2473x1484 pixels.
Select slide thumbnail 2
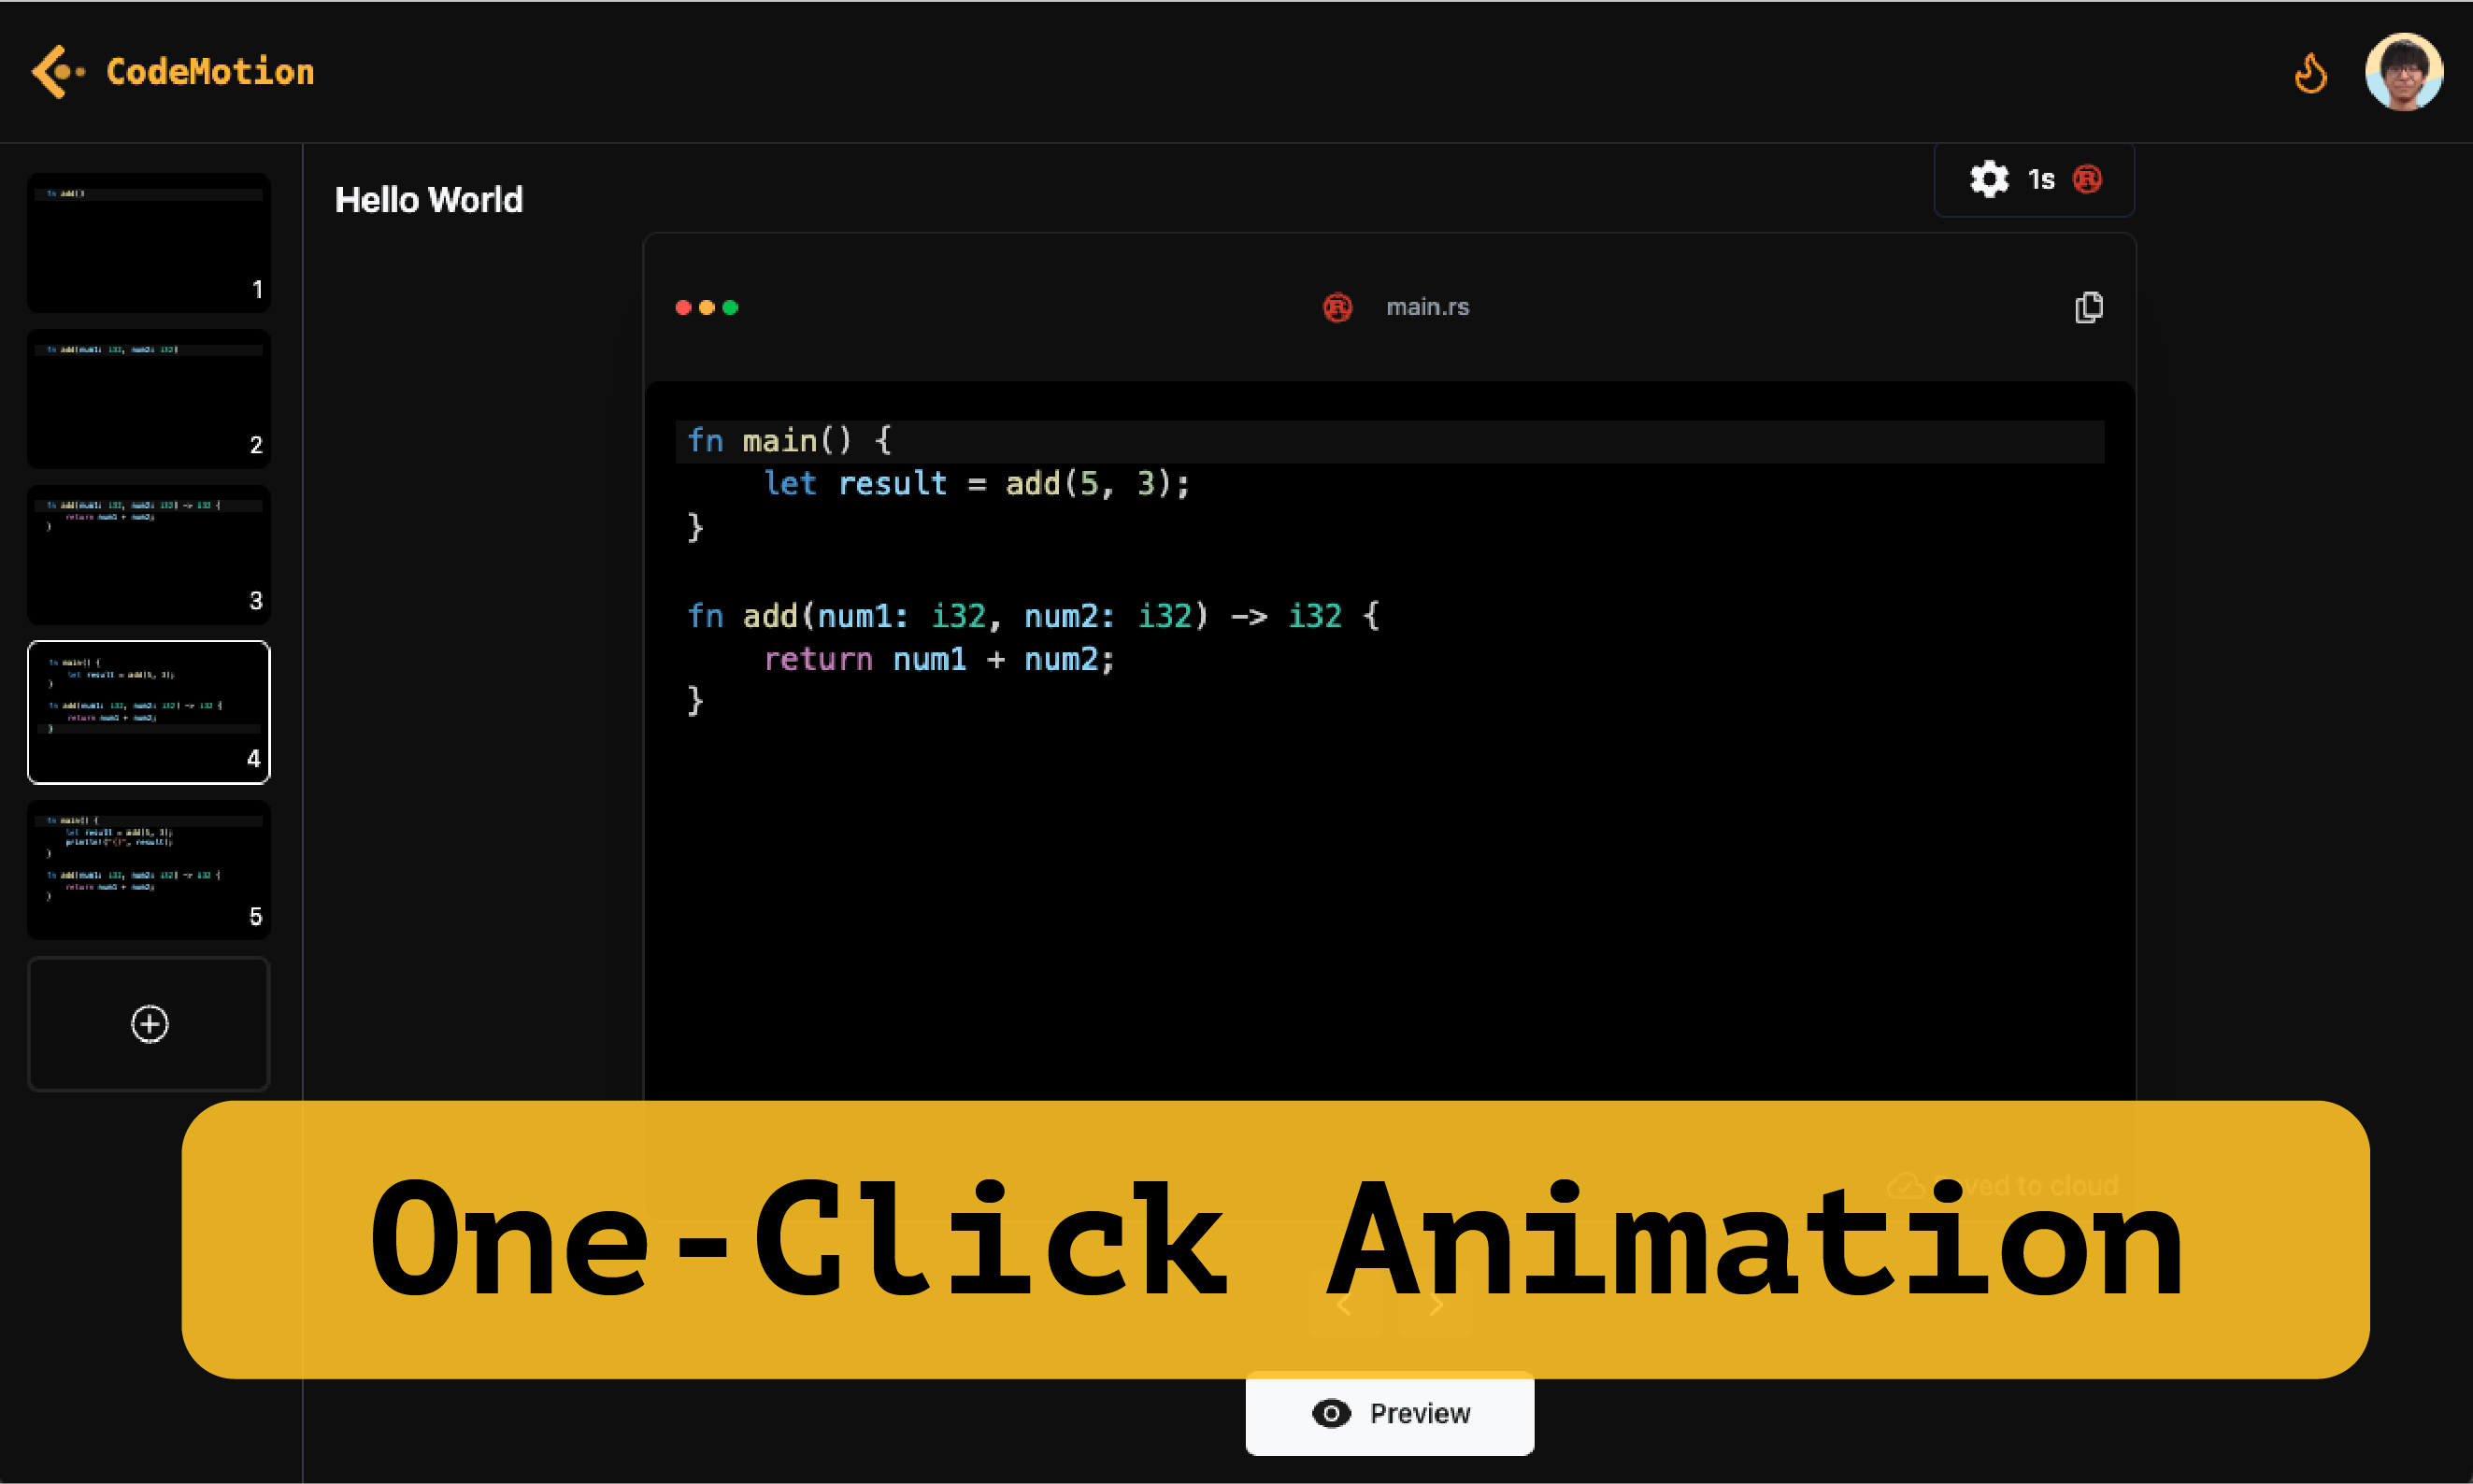149,398
